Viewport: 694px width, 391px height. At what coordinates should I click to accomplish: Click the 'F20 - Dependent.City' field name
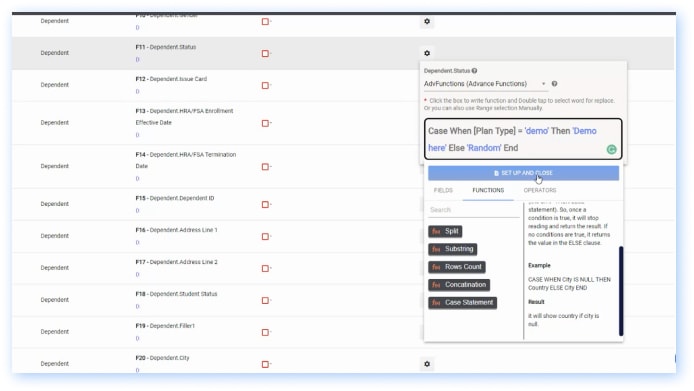162,358
